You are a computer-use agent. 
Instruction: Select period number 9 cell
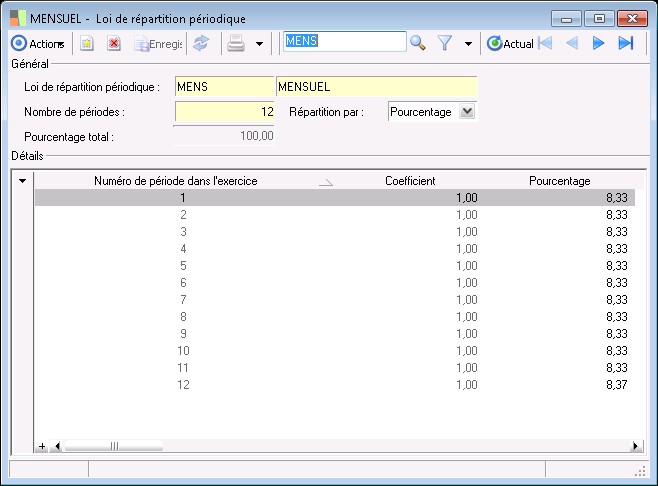click(x=183, y=334)
